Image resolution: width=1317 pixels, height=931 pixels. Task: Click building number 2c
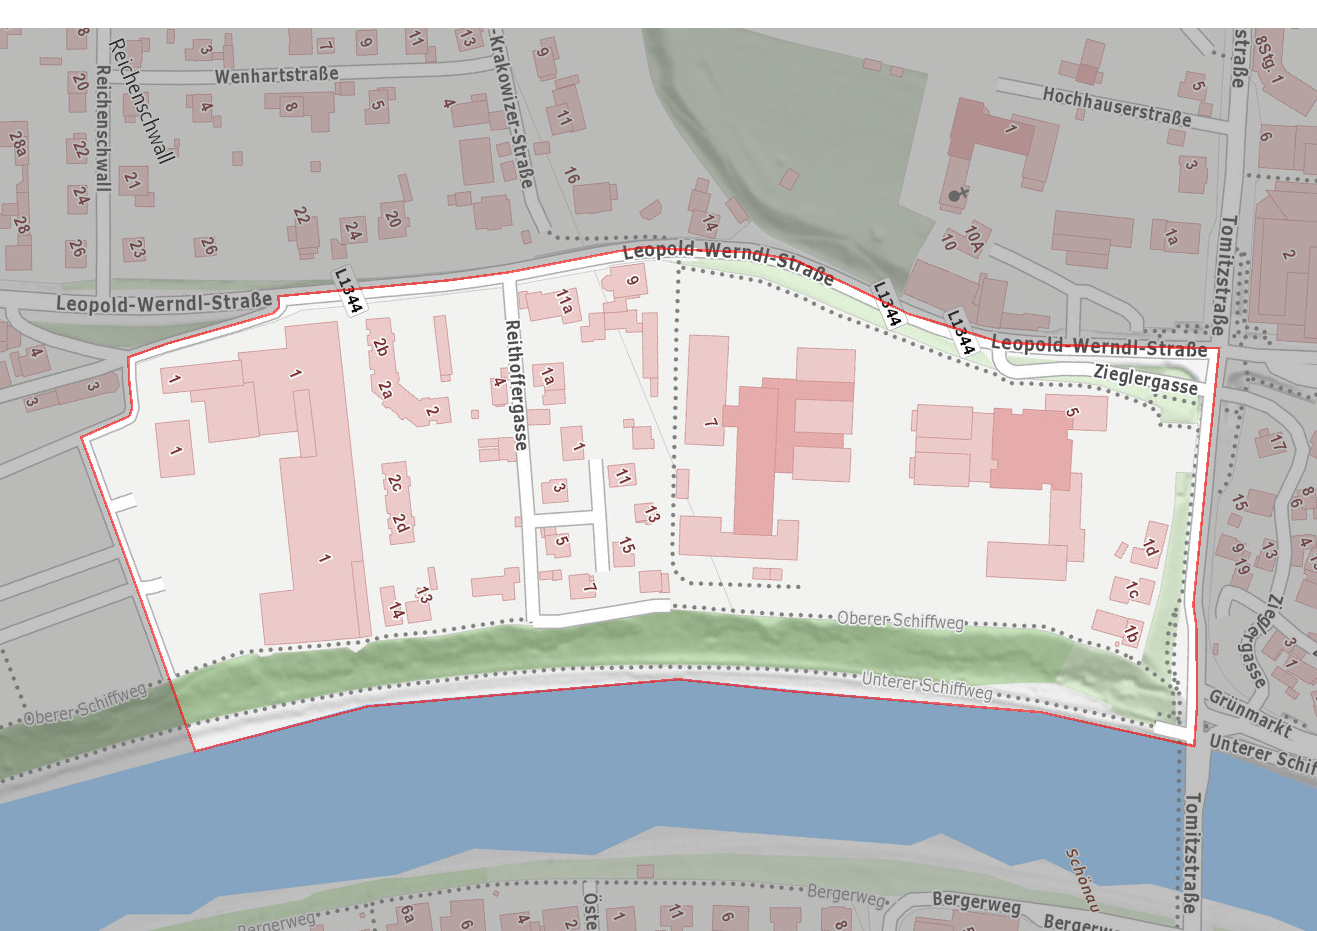(x=395, y=482)
